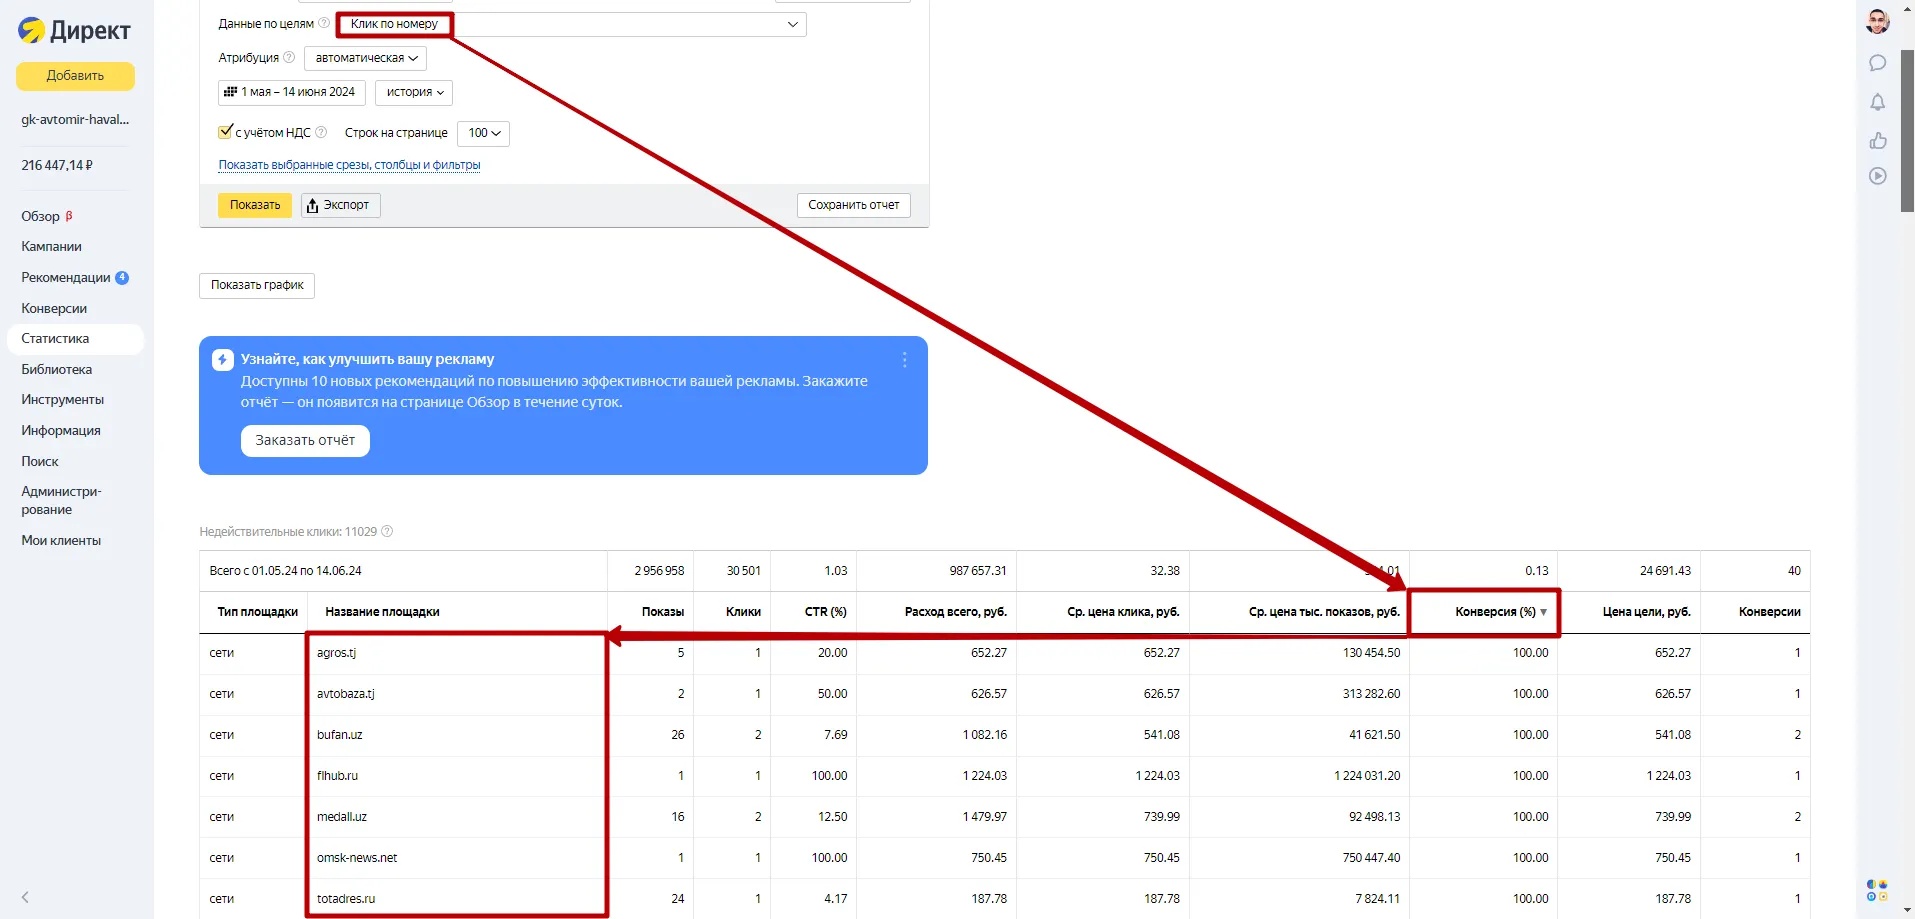Open rows per page '100' dropdown
The image size is (1915, 919).
483,133
